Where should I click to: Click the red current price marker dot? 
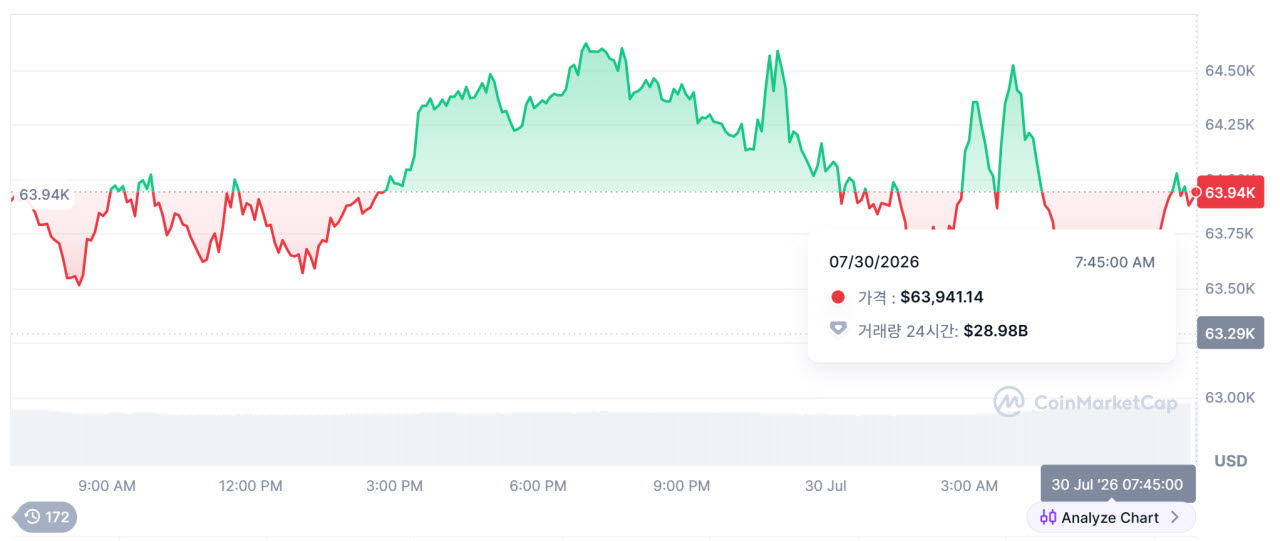coord(1195,192)
